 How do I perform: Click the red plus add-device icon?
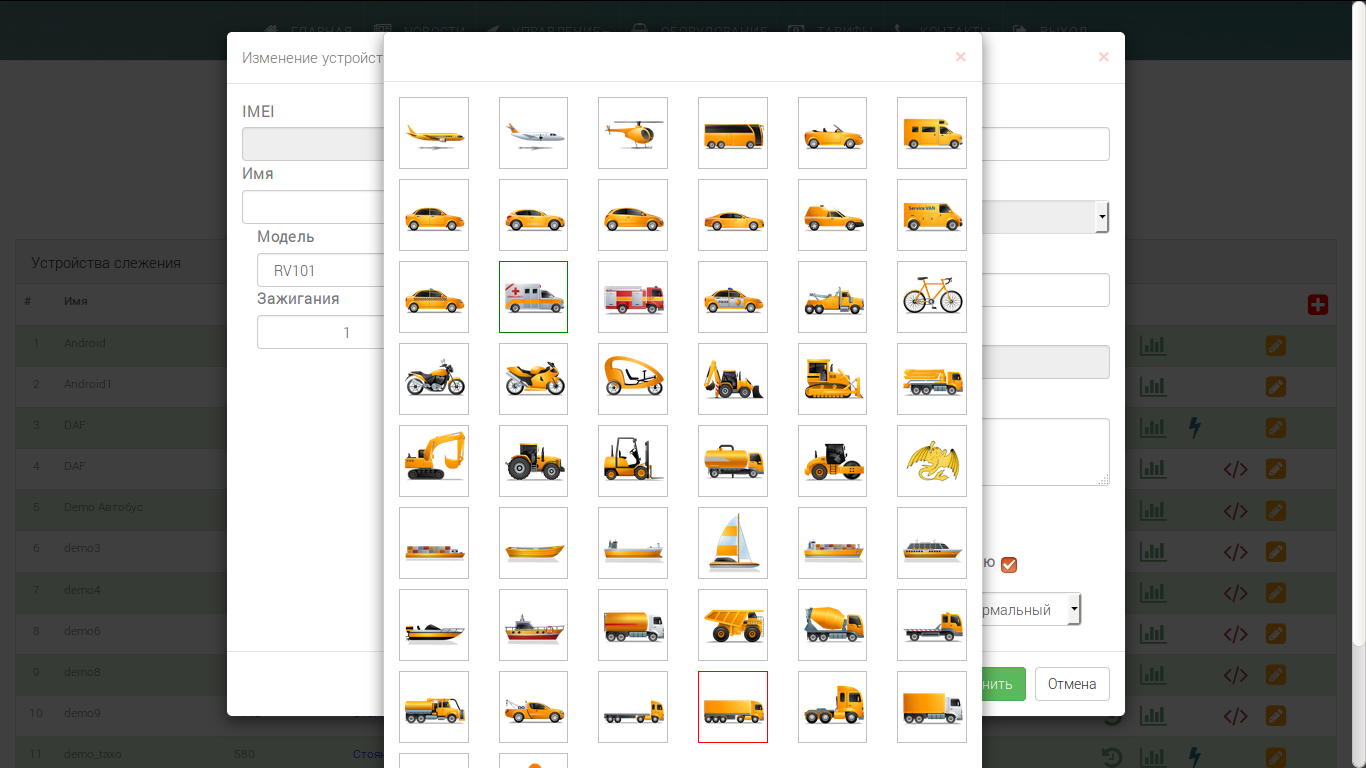point(1318,305)
